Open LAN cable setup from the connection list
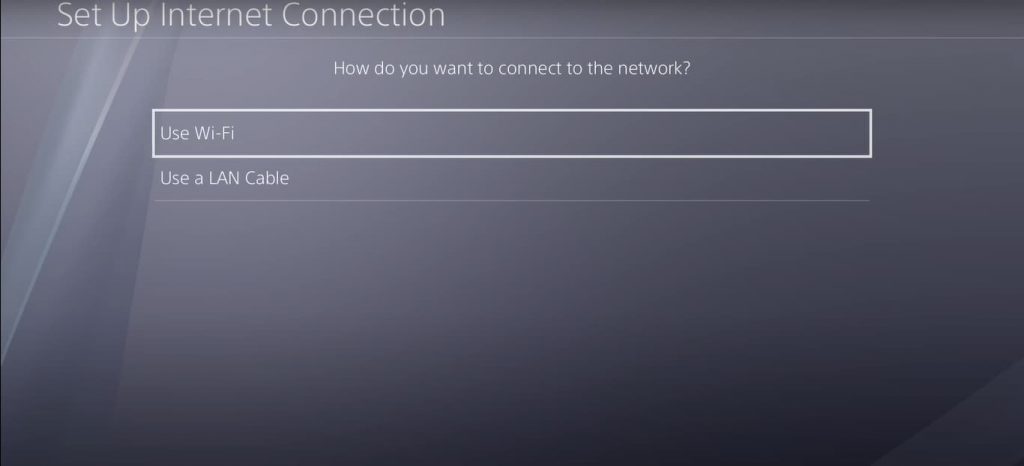 (511, 178)
